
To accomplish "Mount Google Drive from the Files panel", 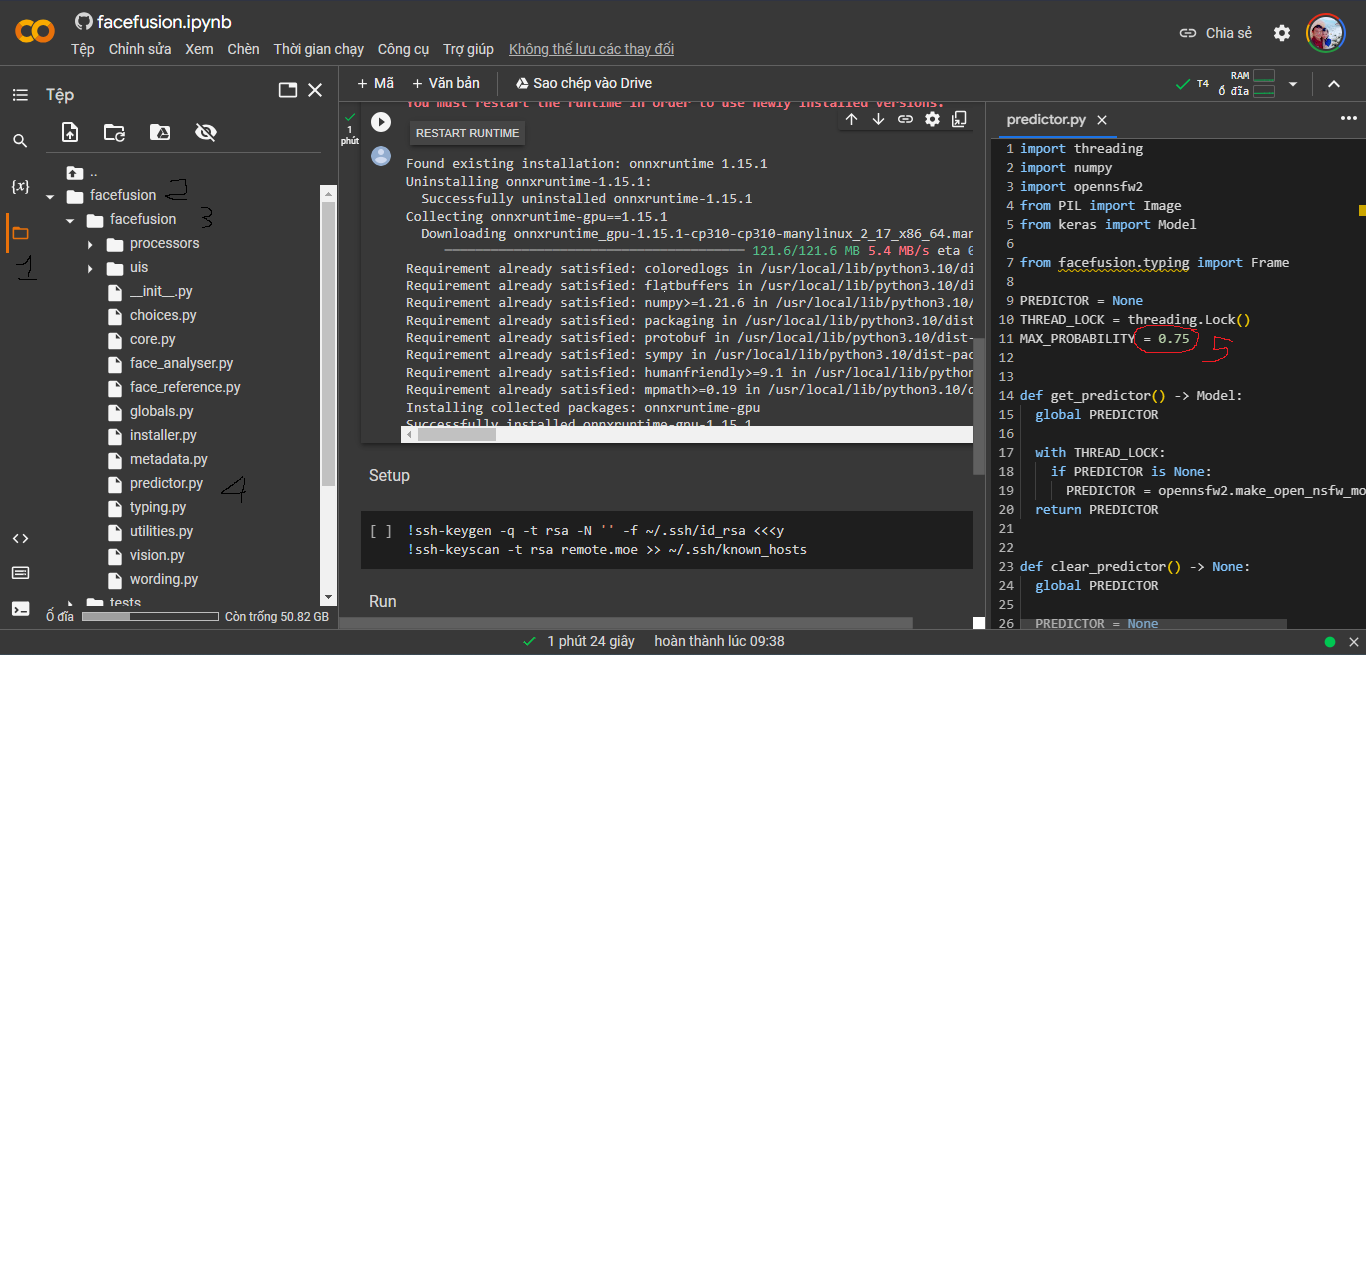I will point(160,132).
